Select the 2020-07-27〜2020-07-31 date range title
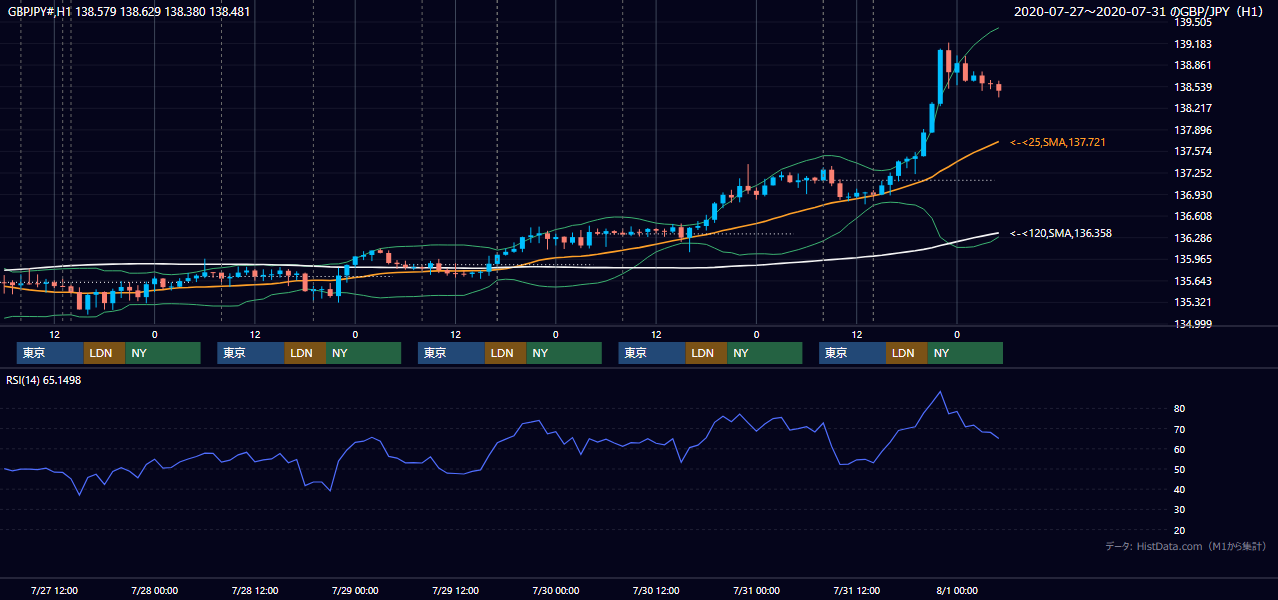Image resolution: width=1278 pixels, height=600 pixels. pyautogui.click(x=1140, y=12)
